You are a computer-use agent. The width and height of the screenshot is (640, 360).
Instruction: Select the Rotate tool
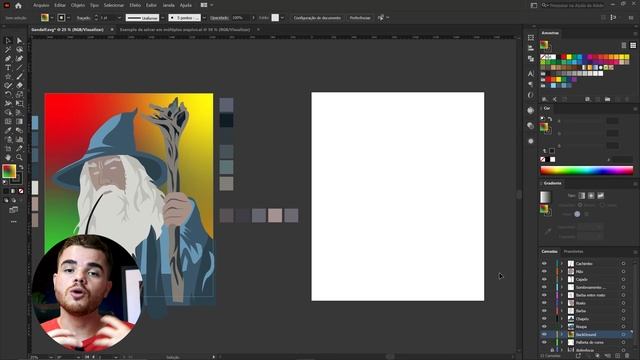pos(8,94)
